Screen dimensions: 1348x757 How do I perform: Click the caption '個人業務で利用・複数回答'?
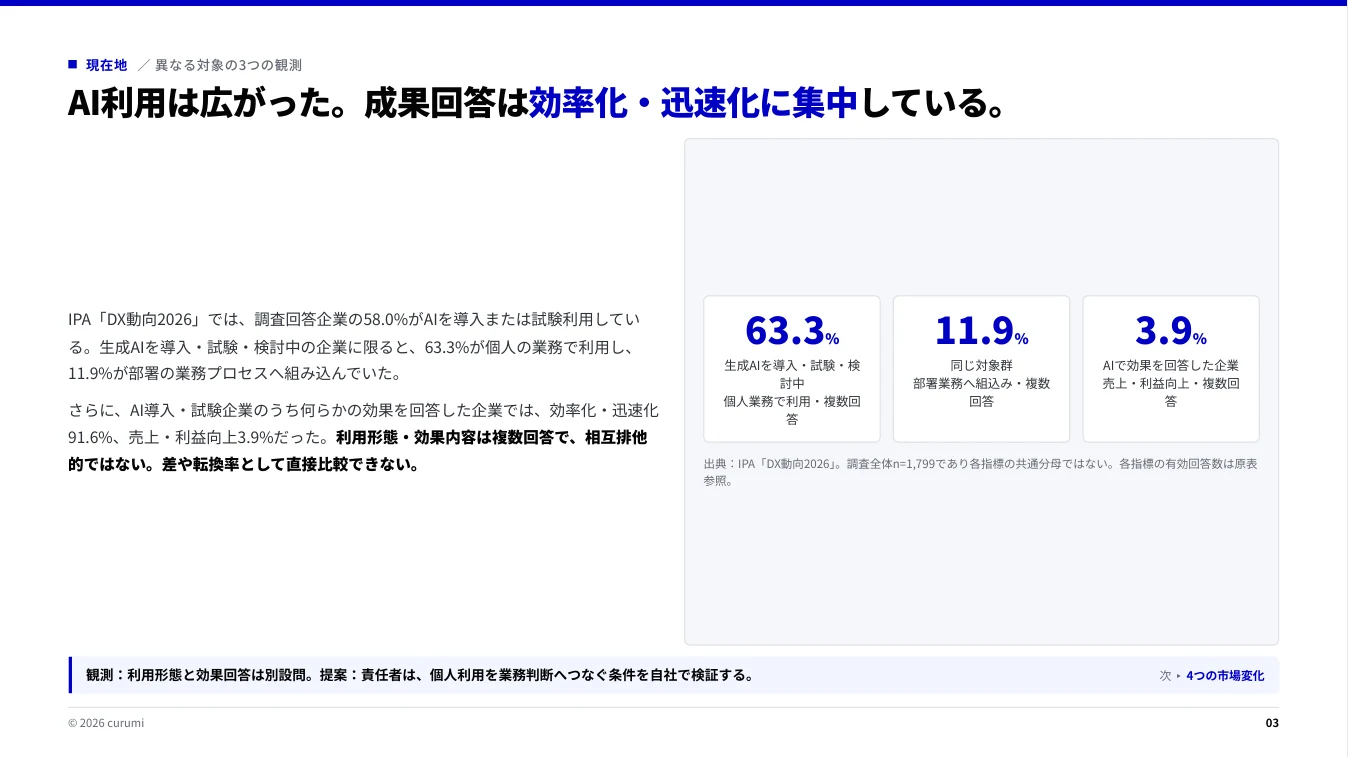(x=792, y=410)
